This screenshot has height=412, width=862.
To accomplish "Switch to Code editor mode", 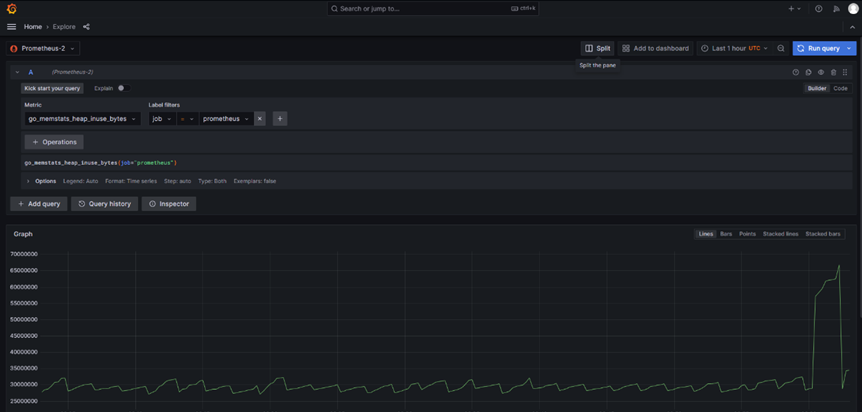I will click(x=840, y=88).
